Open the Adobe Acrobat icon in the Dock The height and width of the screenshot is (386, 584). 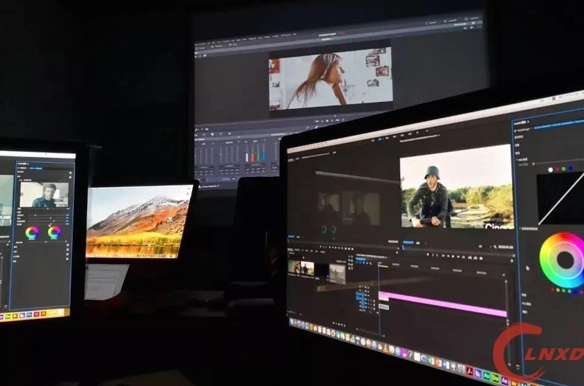tap(470, 371)
